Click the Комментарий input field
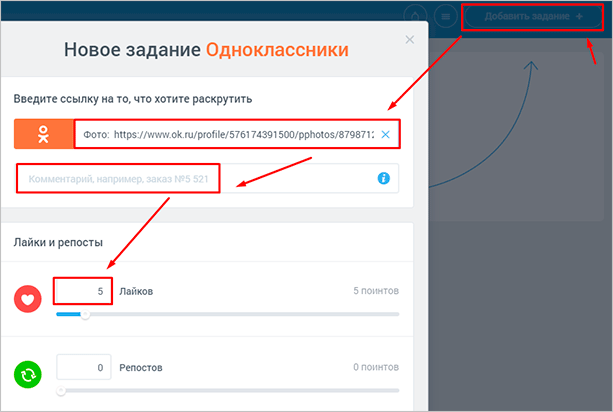The image size is (613, 412). [207, 179]
